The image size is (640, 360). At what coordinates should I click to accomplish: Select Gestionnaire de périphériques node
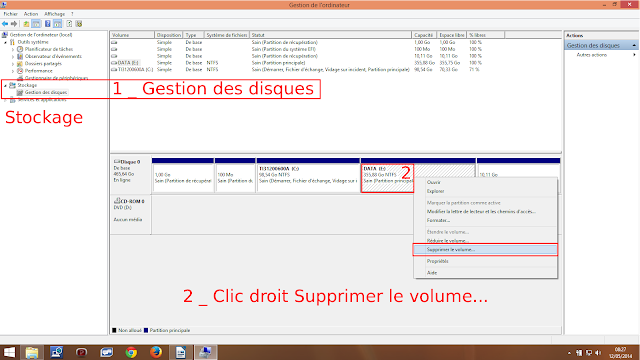pos(56,78)
